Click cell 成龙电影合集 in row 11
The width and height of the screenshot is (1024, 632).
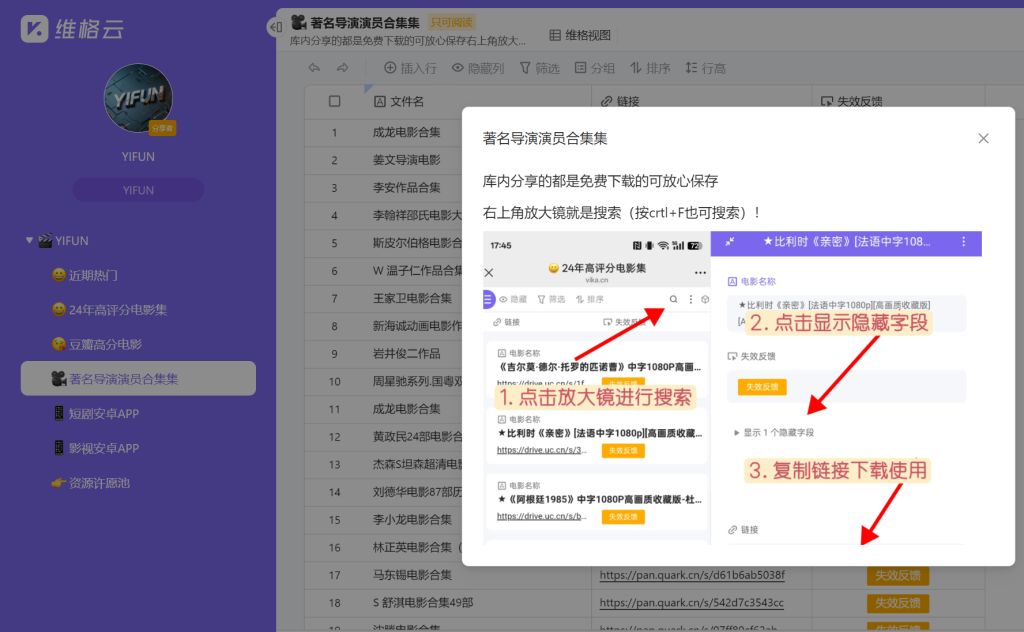(x=406, y=409)
